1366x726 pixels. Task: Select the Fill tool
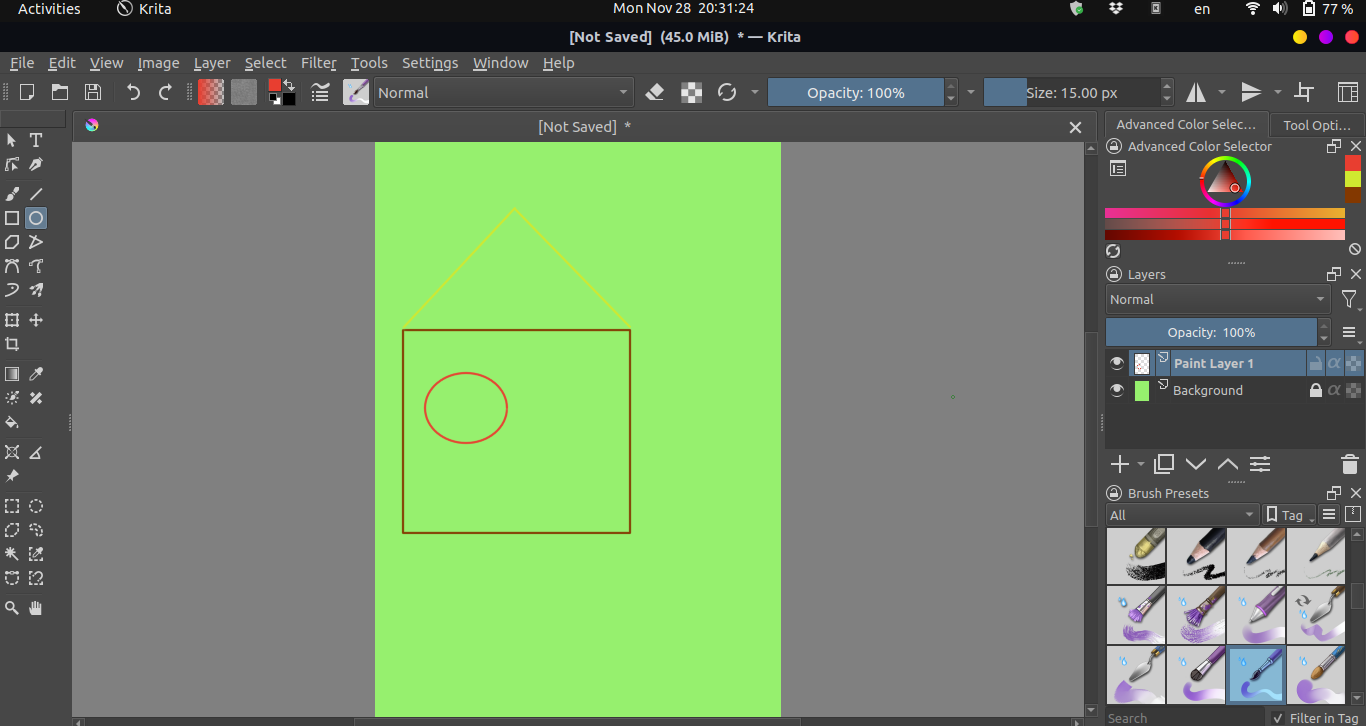[12, 422]
